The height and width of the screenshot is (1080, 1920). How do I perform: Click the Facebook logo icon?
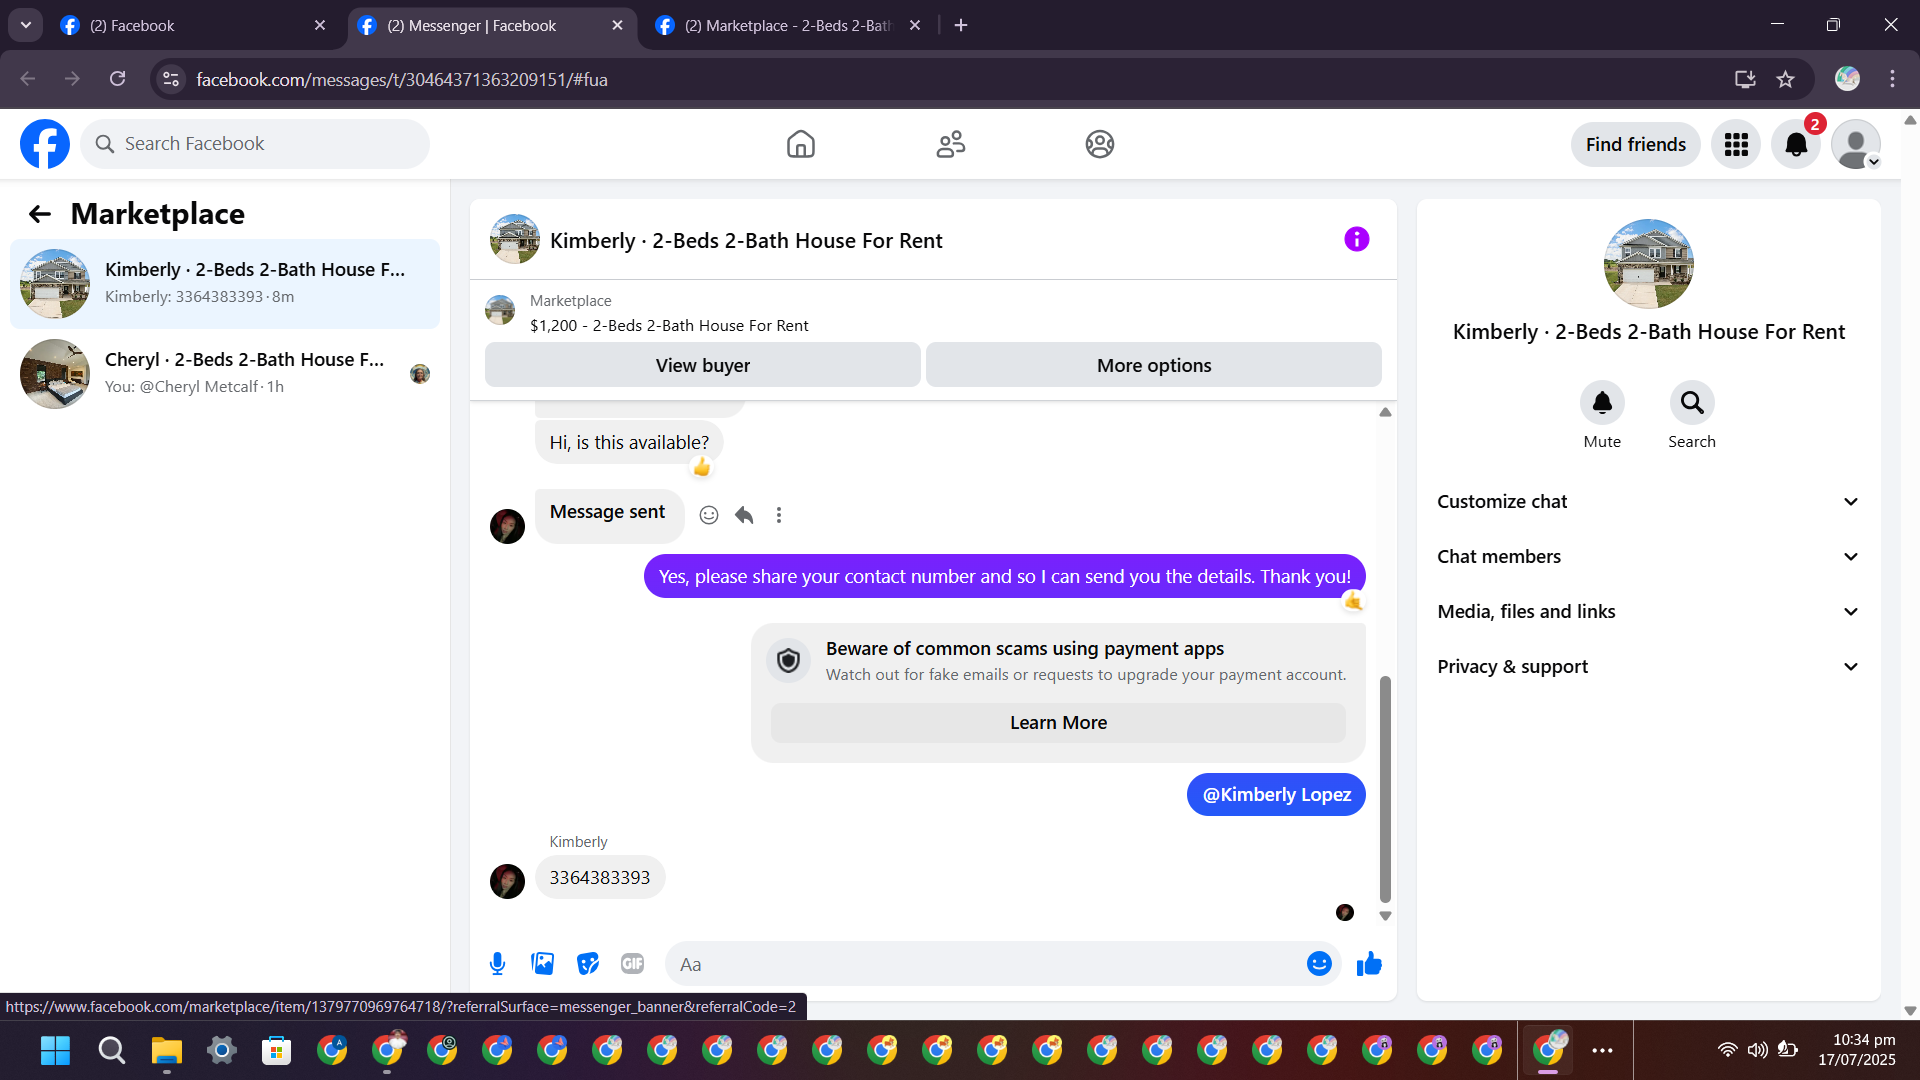click(45, 144)
